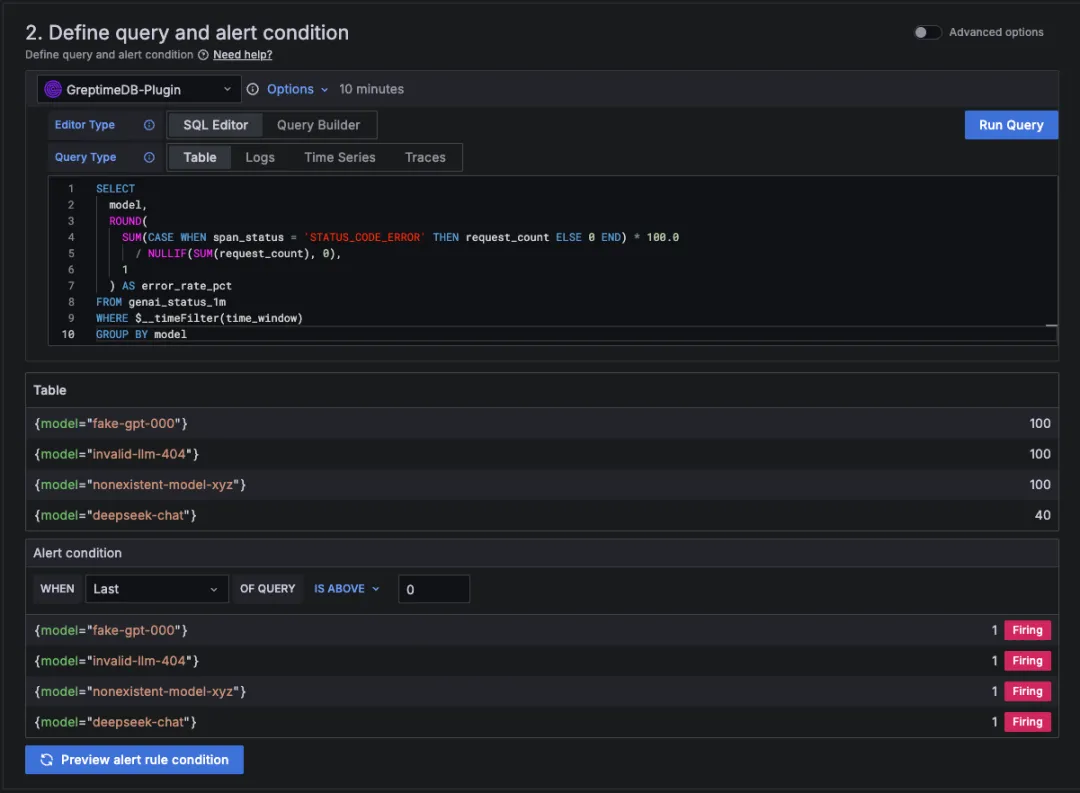Switch to Query Builder editor
This screenshot has width=1080, height=793.
[318, 125]
